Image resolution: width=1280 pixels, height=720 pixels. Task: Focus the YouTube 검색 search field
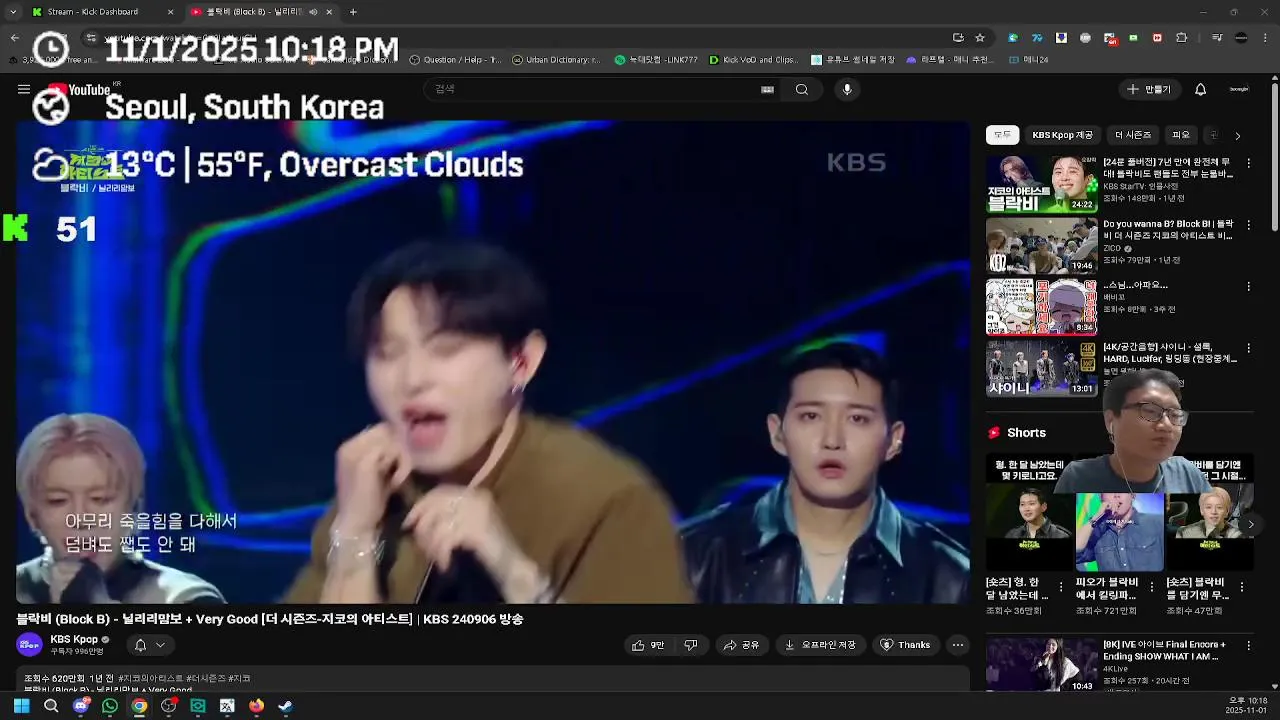[600, 89]
